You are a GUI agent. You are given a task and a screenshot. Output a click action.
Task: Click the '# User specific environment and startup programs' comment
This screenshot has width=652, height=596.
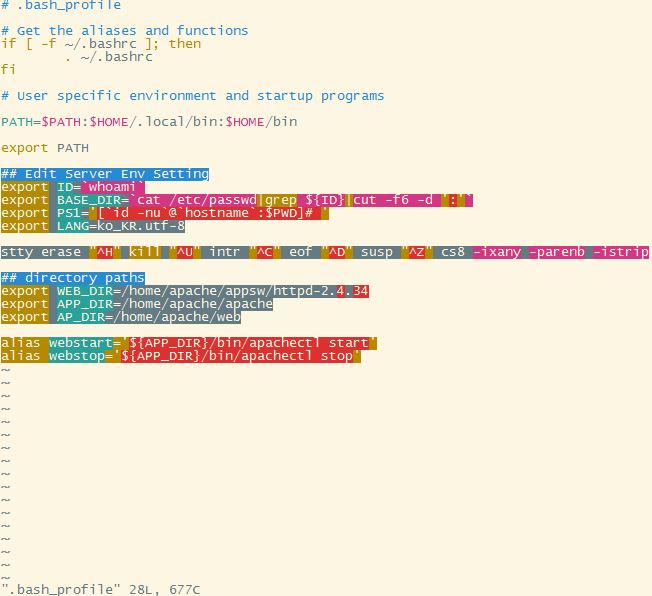[193, 96]
